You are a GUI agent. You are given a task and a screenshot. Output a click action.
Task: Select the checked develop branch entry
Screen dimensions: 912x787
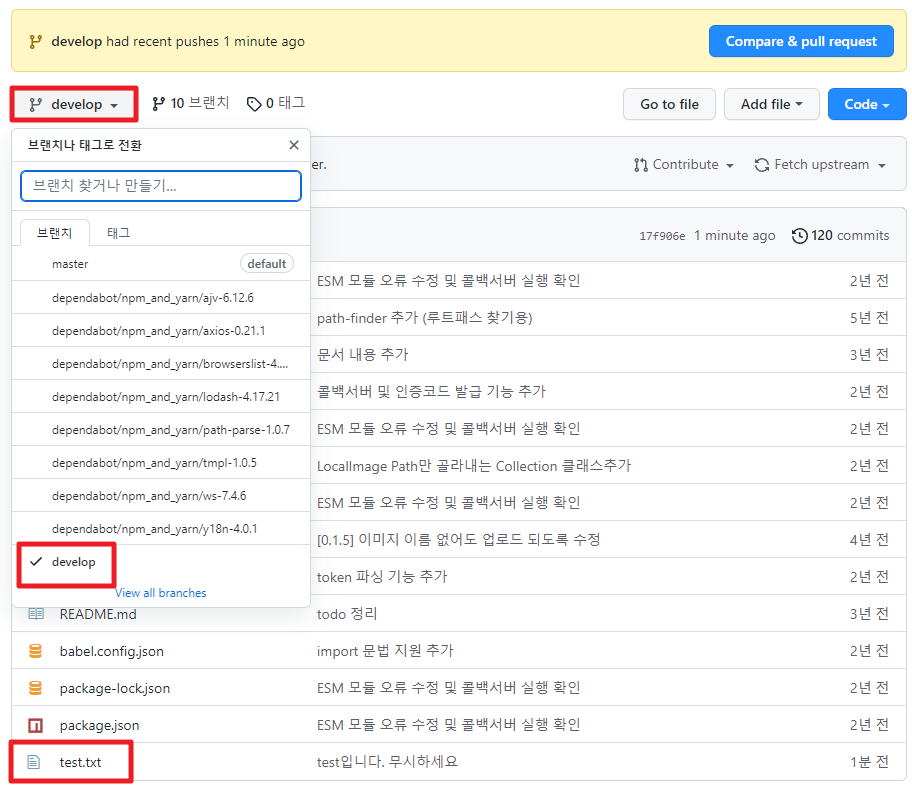(x=161, y=562)
